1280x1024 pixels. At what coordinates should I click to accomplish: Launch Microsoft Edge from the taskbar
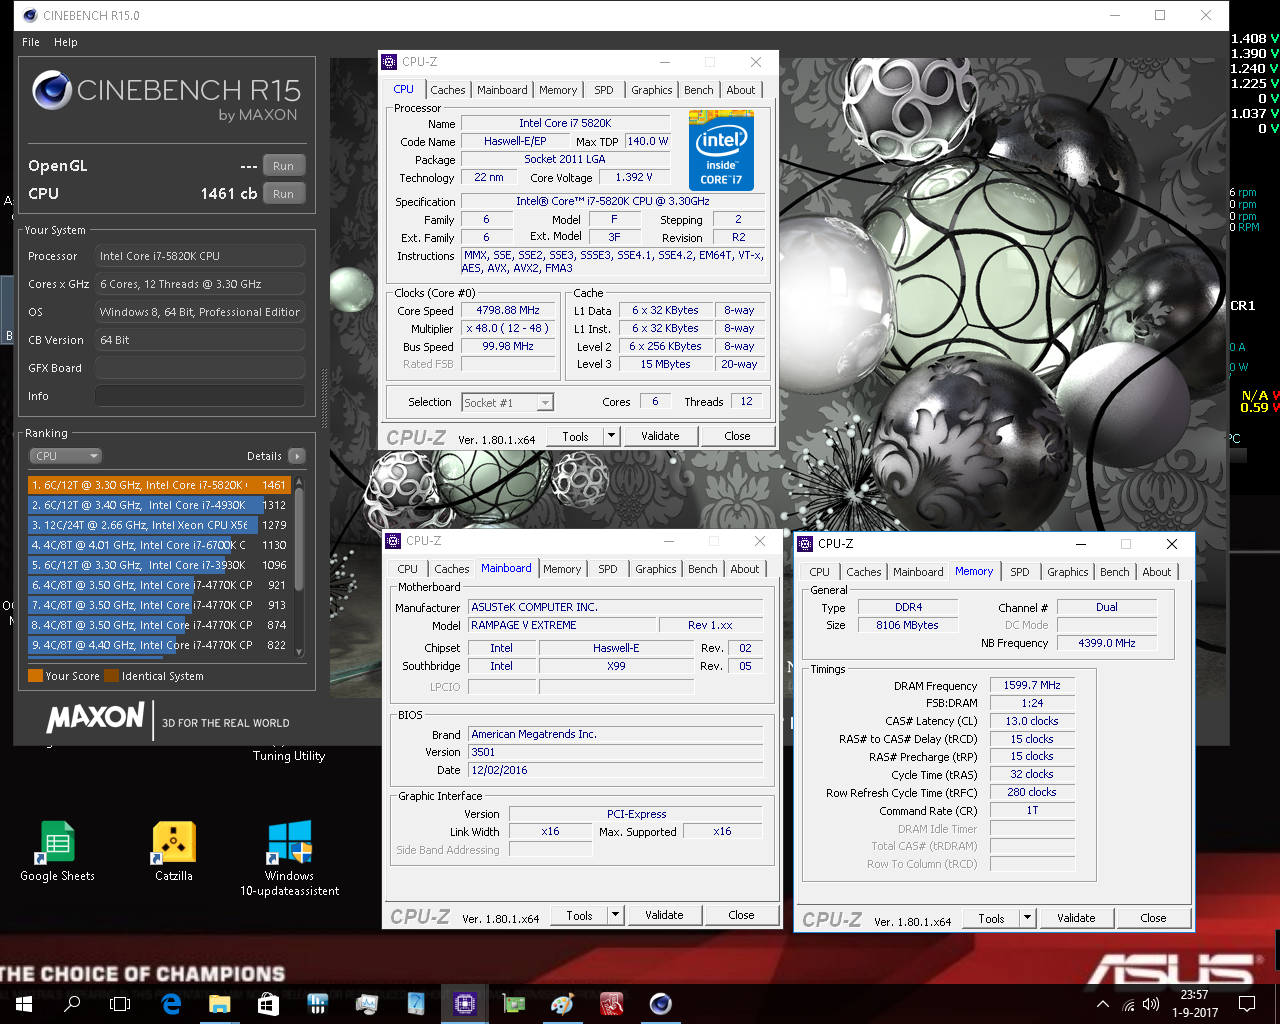coord(171,1004)
